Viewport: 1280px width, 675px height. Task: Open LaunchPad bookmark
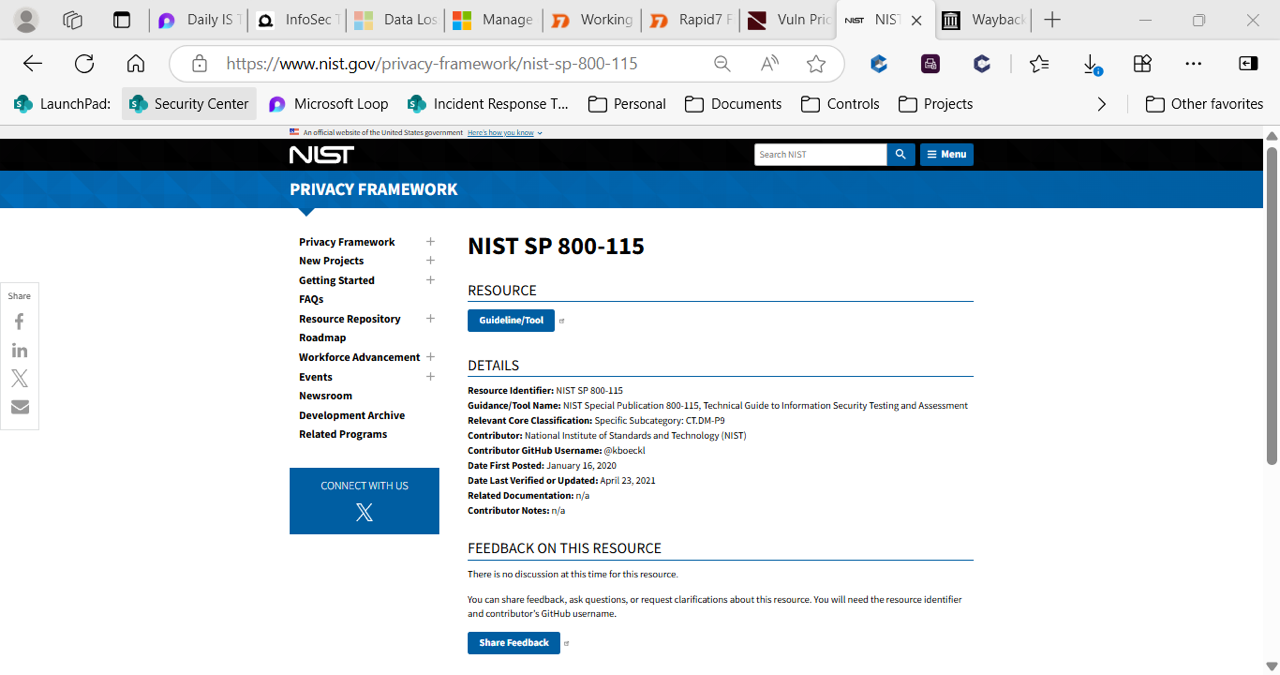tap(62, 104)
